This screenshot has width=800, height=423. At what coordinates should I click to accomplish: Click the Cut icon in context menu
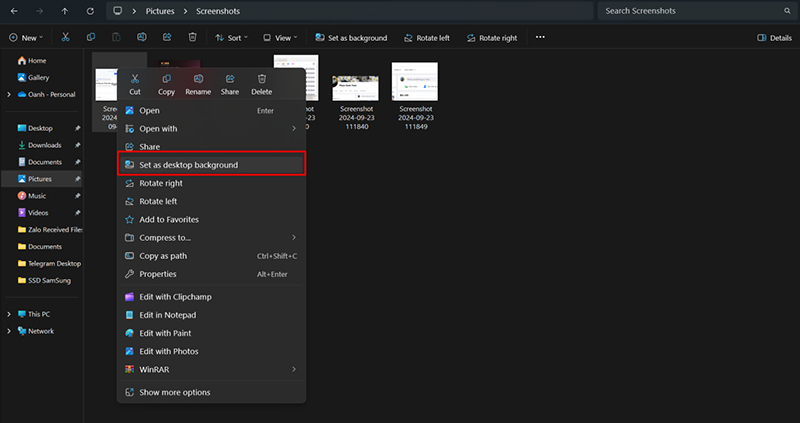click(x=135, y=79)
